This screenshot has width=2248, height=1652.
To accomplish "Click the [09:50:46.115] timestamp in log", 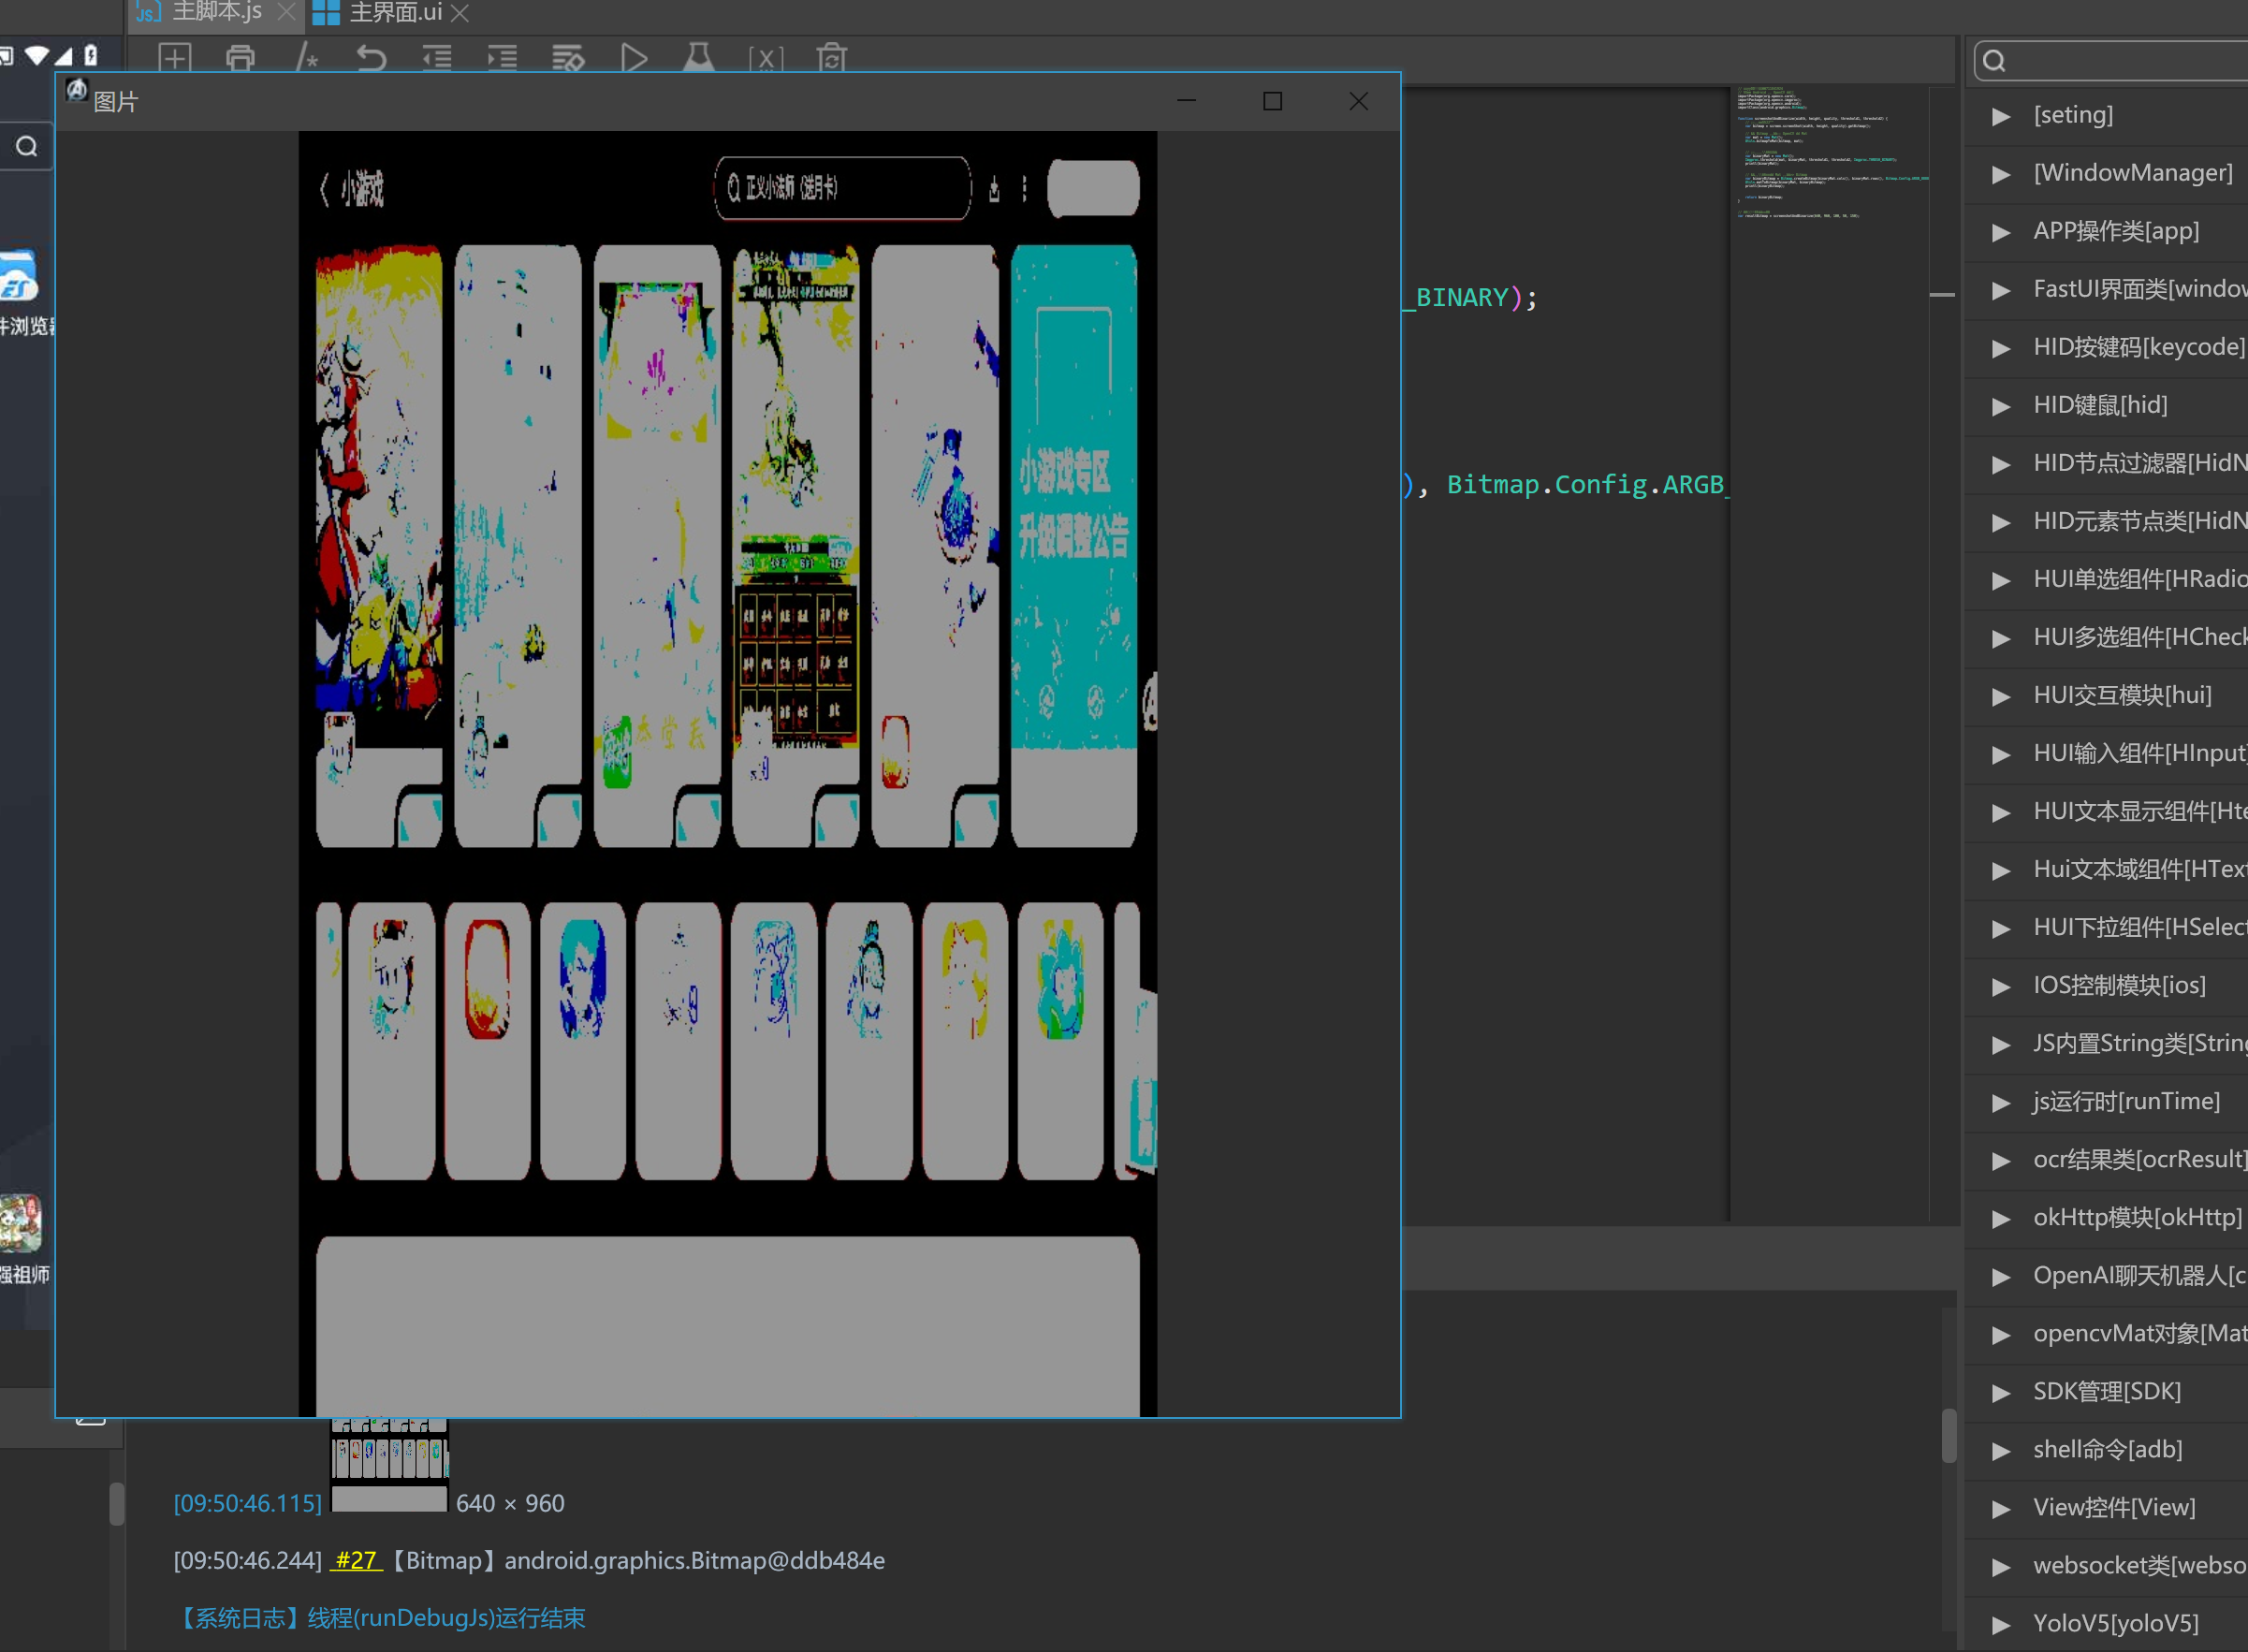I will [248, 1503].
